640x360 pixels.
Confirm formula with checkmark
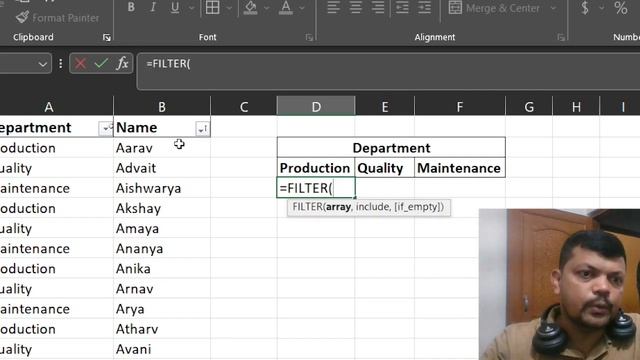(x=101, y=63)
